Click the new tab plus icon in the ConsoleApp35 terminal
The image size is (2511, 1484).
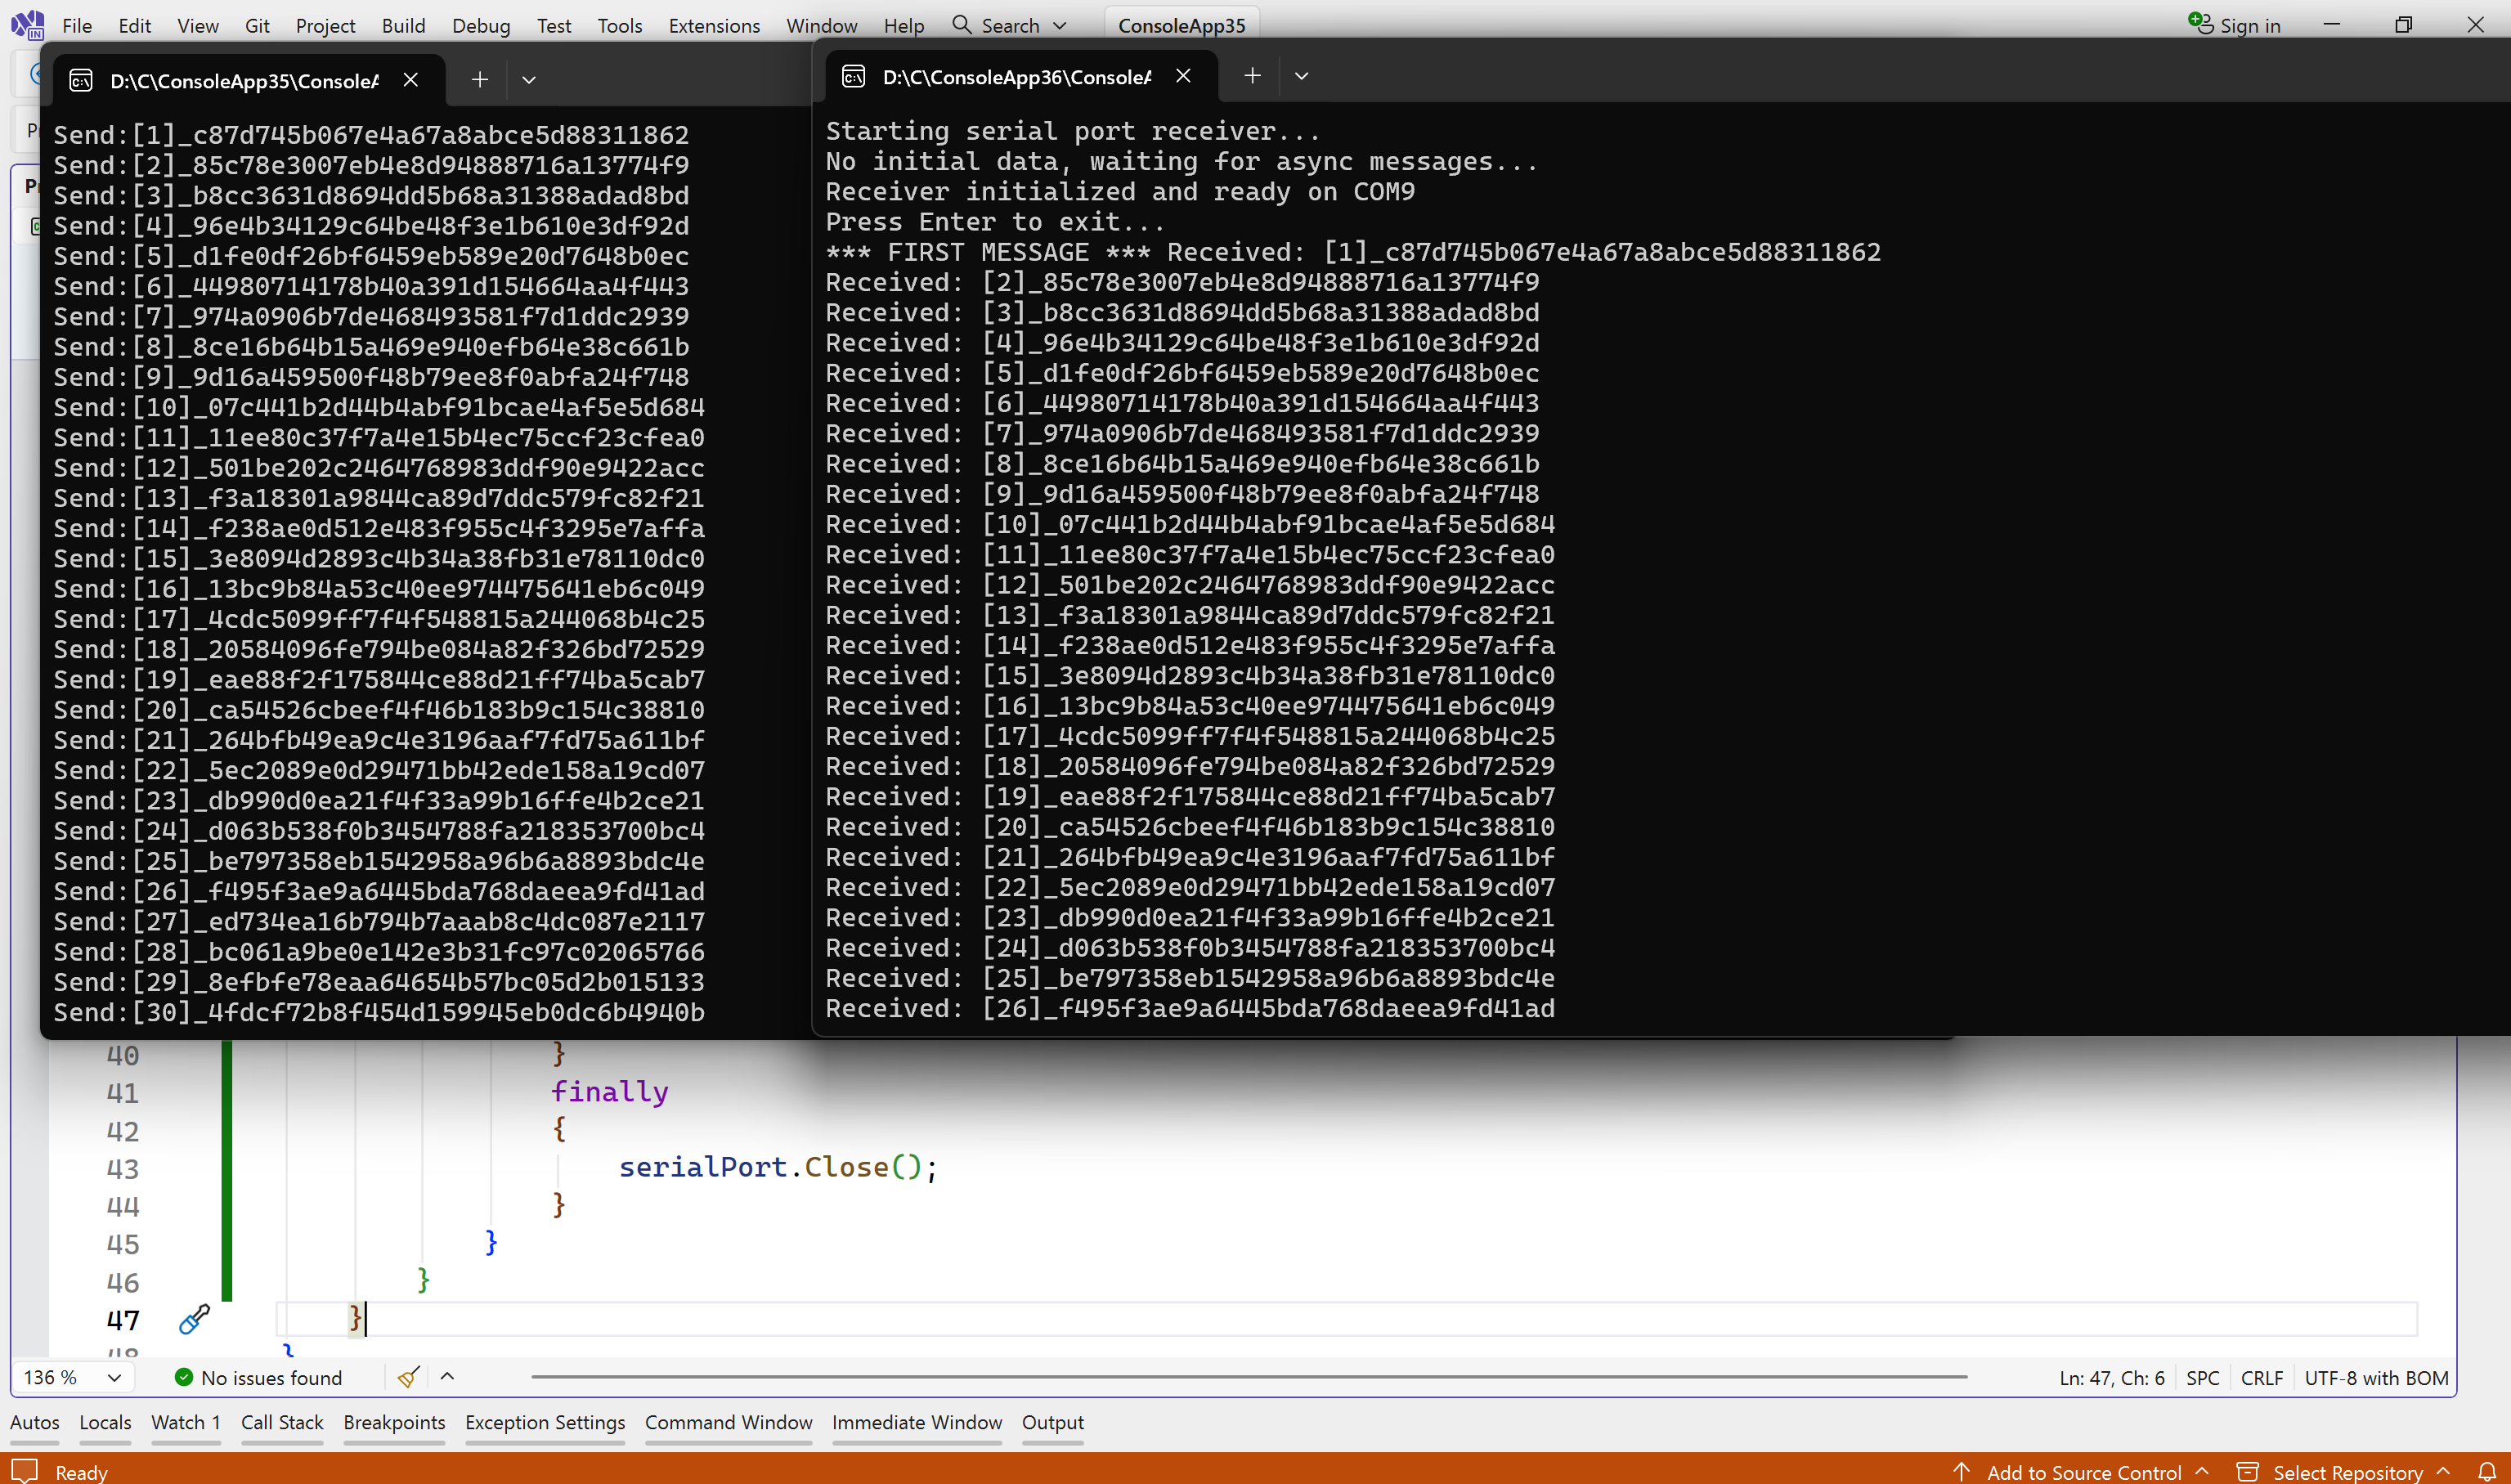(480, 80)
